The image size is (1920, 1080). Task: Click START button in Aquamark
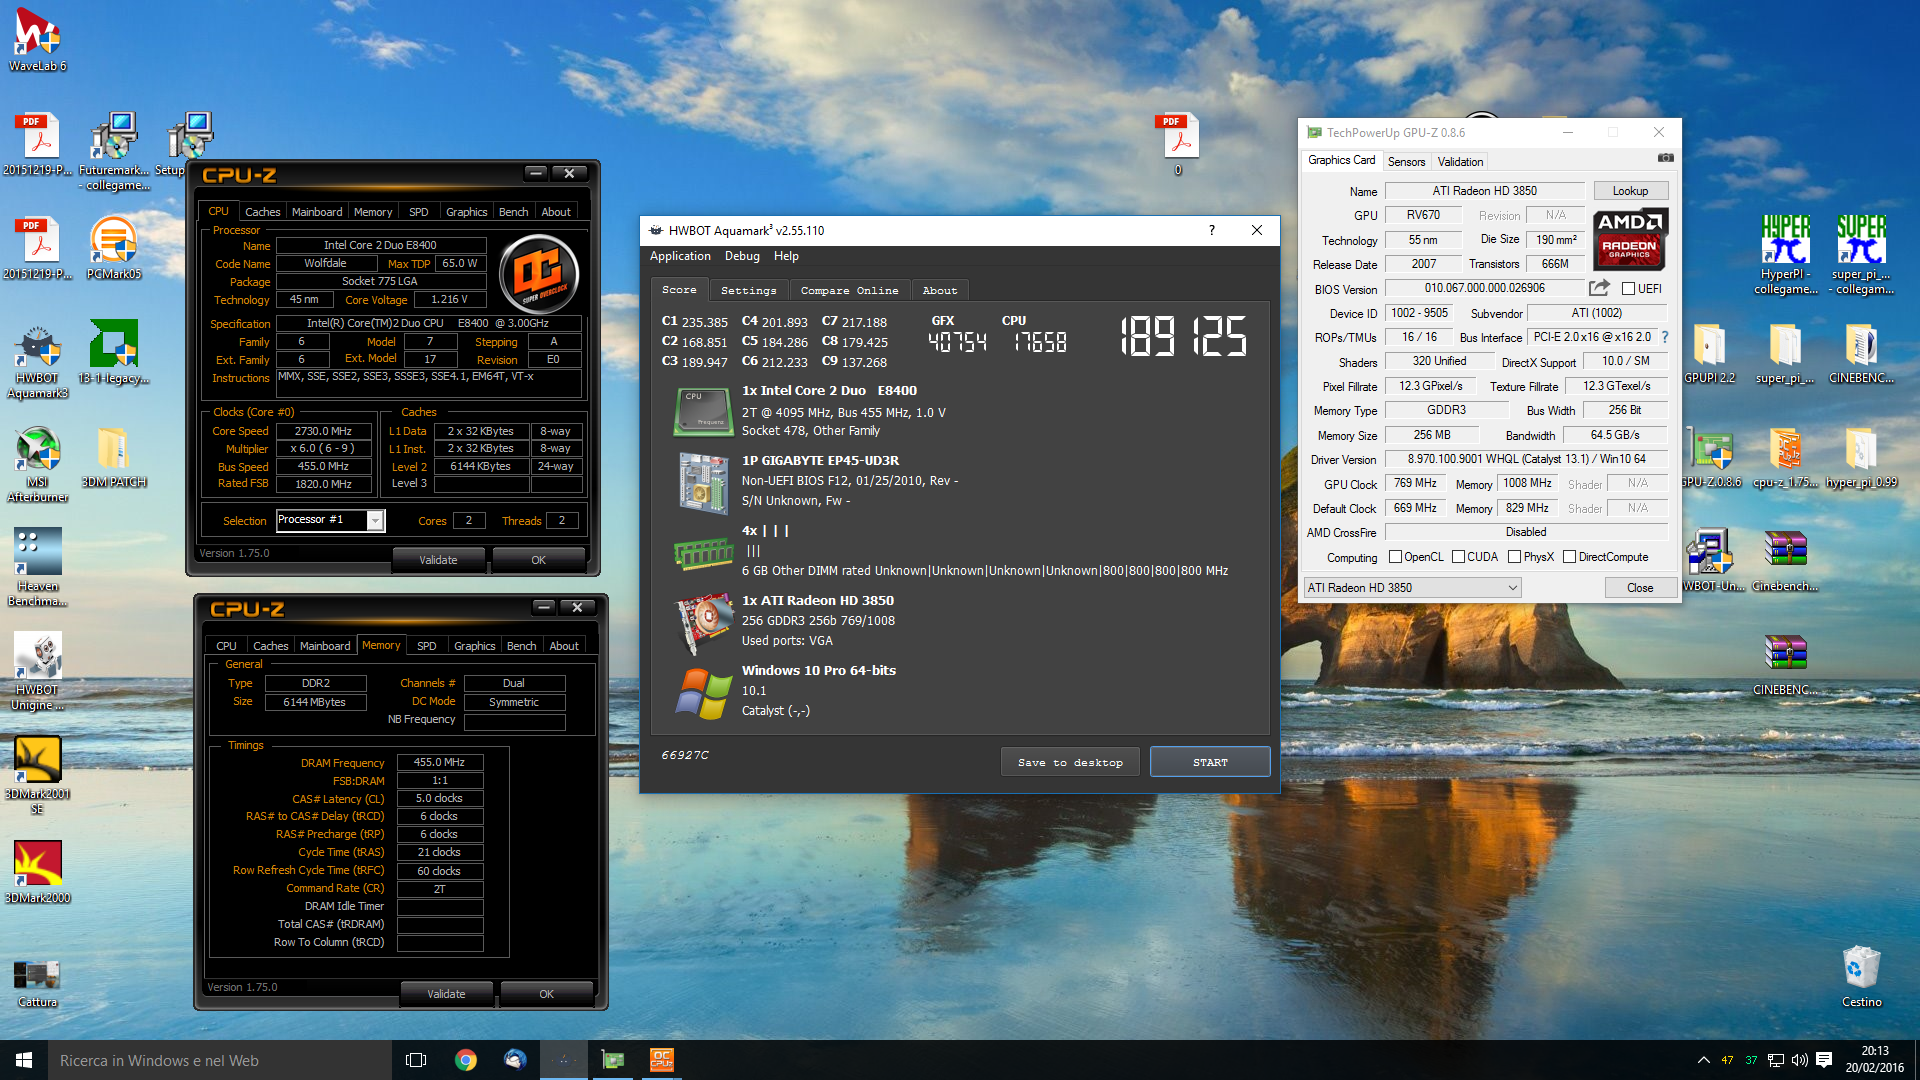pos(1210,762)
